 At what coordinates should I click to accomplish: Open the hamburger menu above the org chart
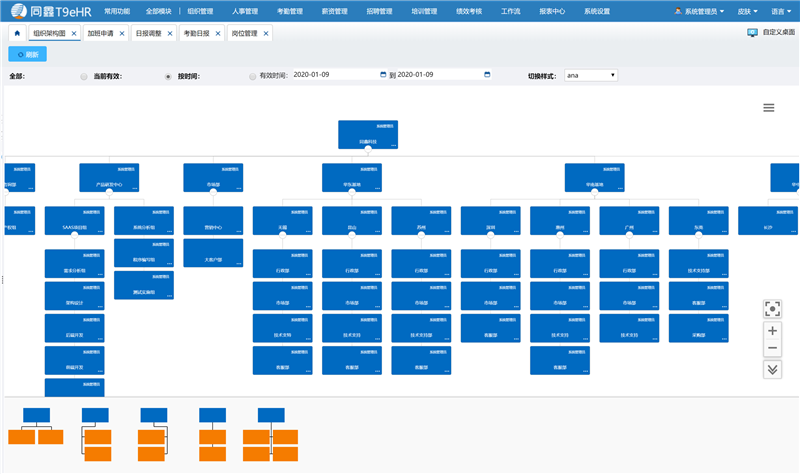(768, 108)
